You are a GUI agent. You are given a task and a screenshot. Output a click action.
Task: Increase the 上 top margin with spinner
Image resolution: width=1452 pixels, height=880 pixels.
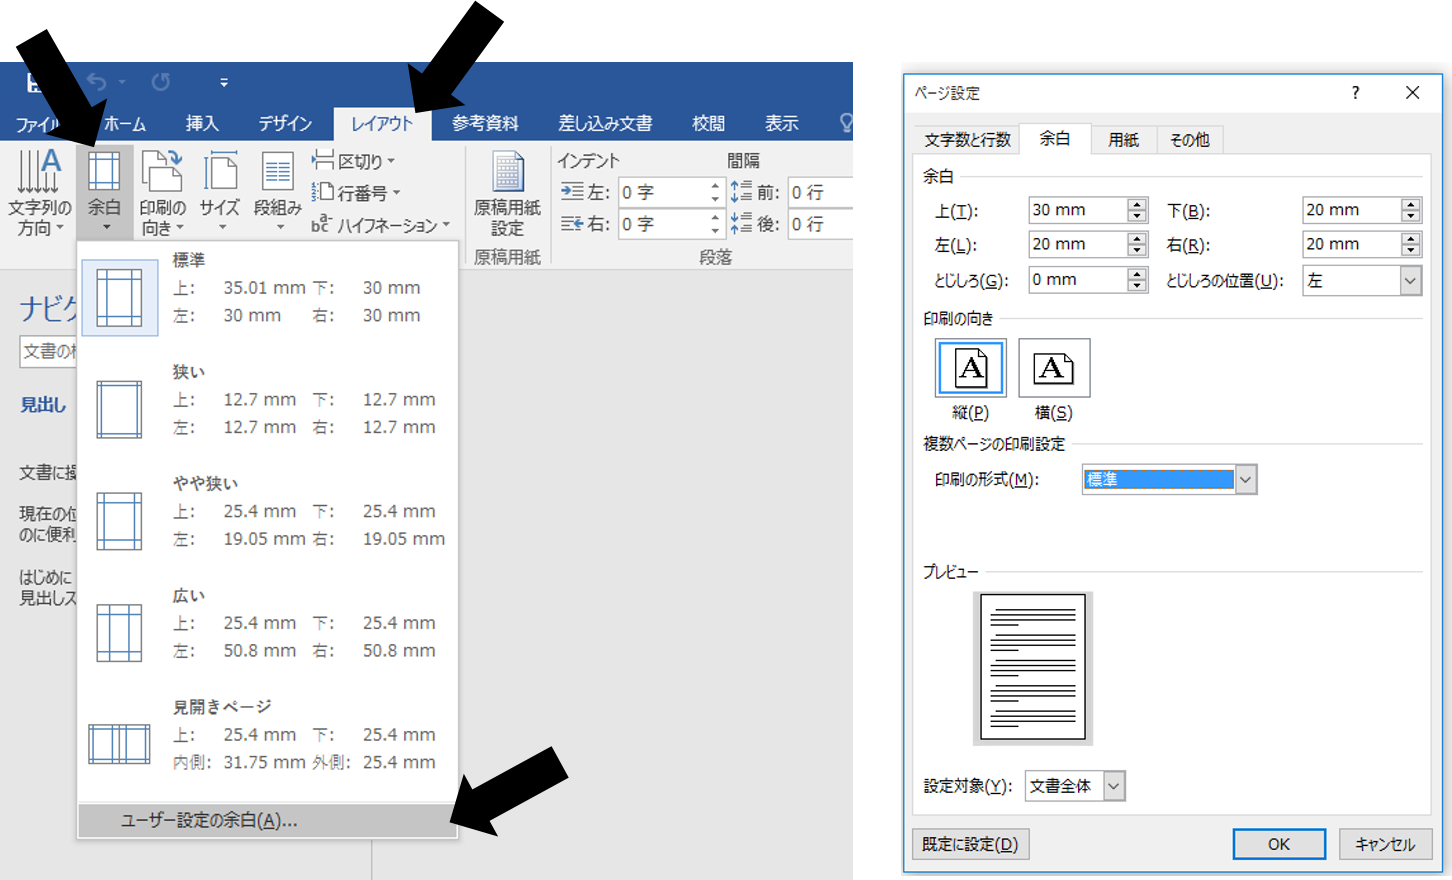coord(1136,205)
